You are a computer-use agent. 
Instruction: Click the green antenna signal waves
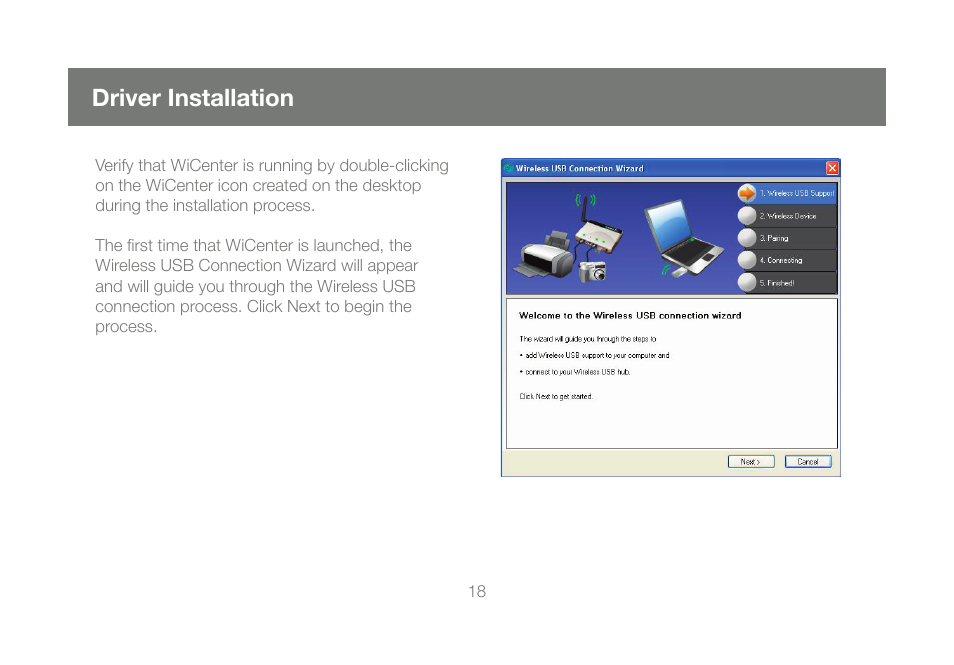[585, 200]
